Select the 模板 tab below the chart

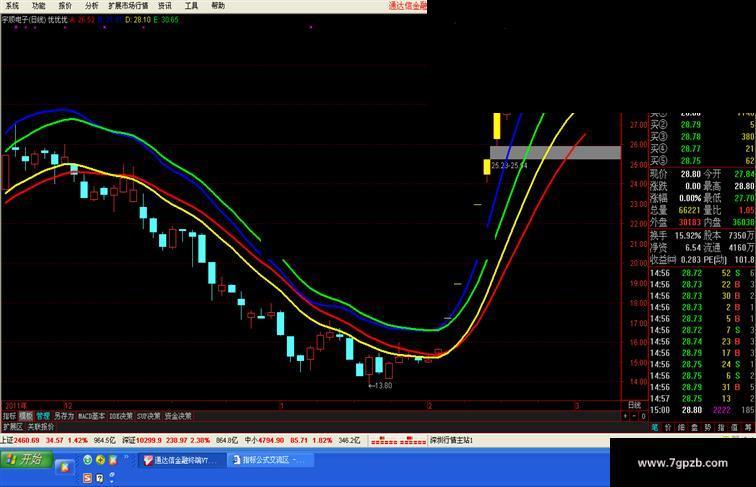pyautogui.click(x=26, y=416)
